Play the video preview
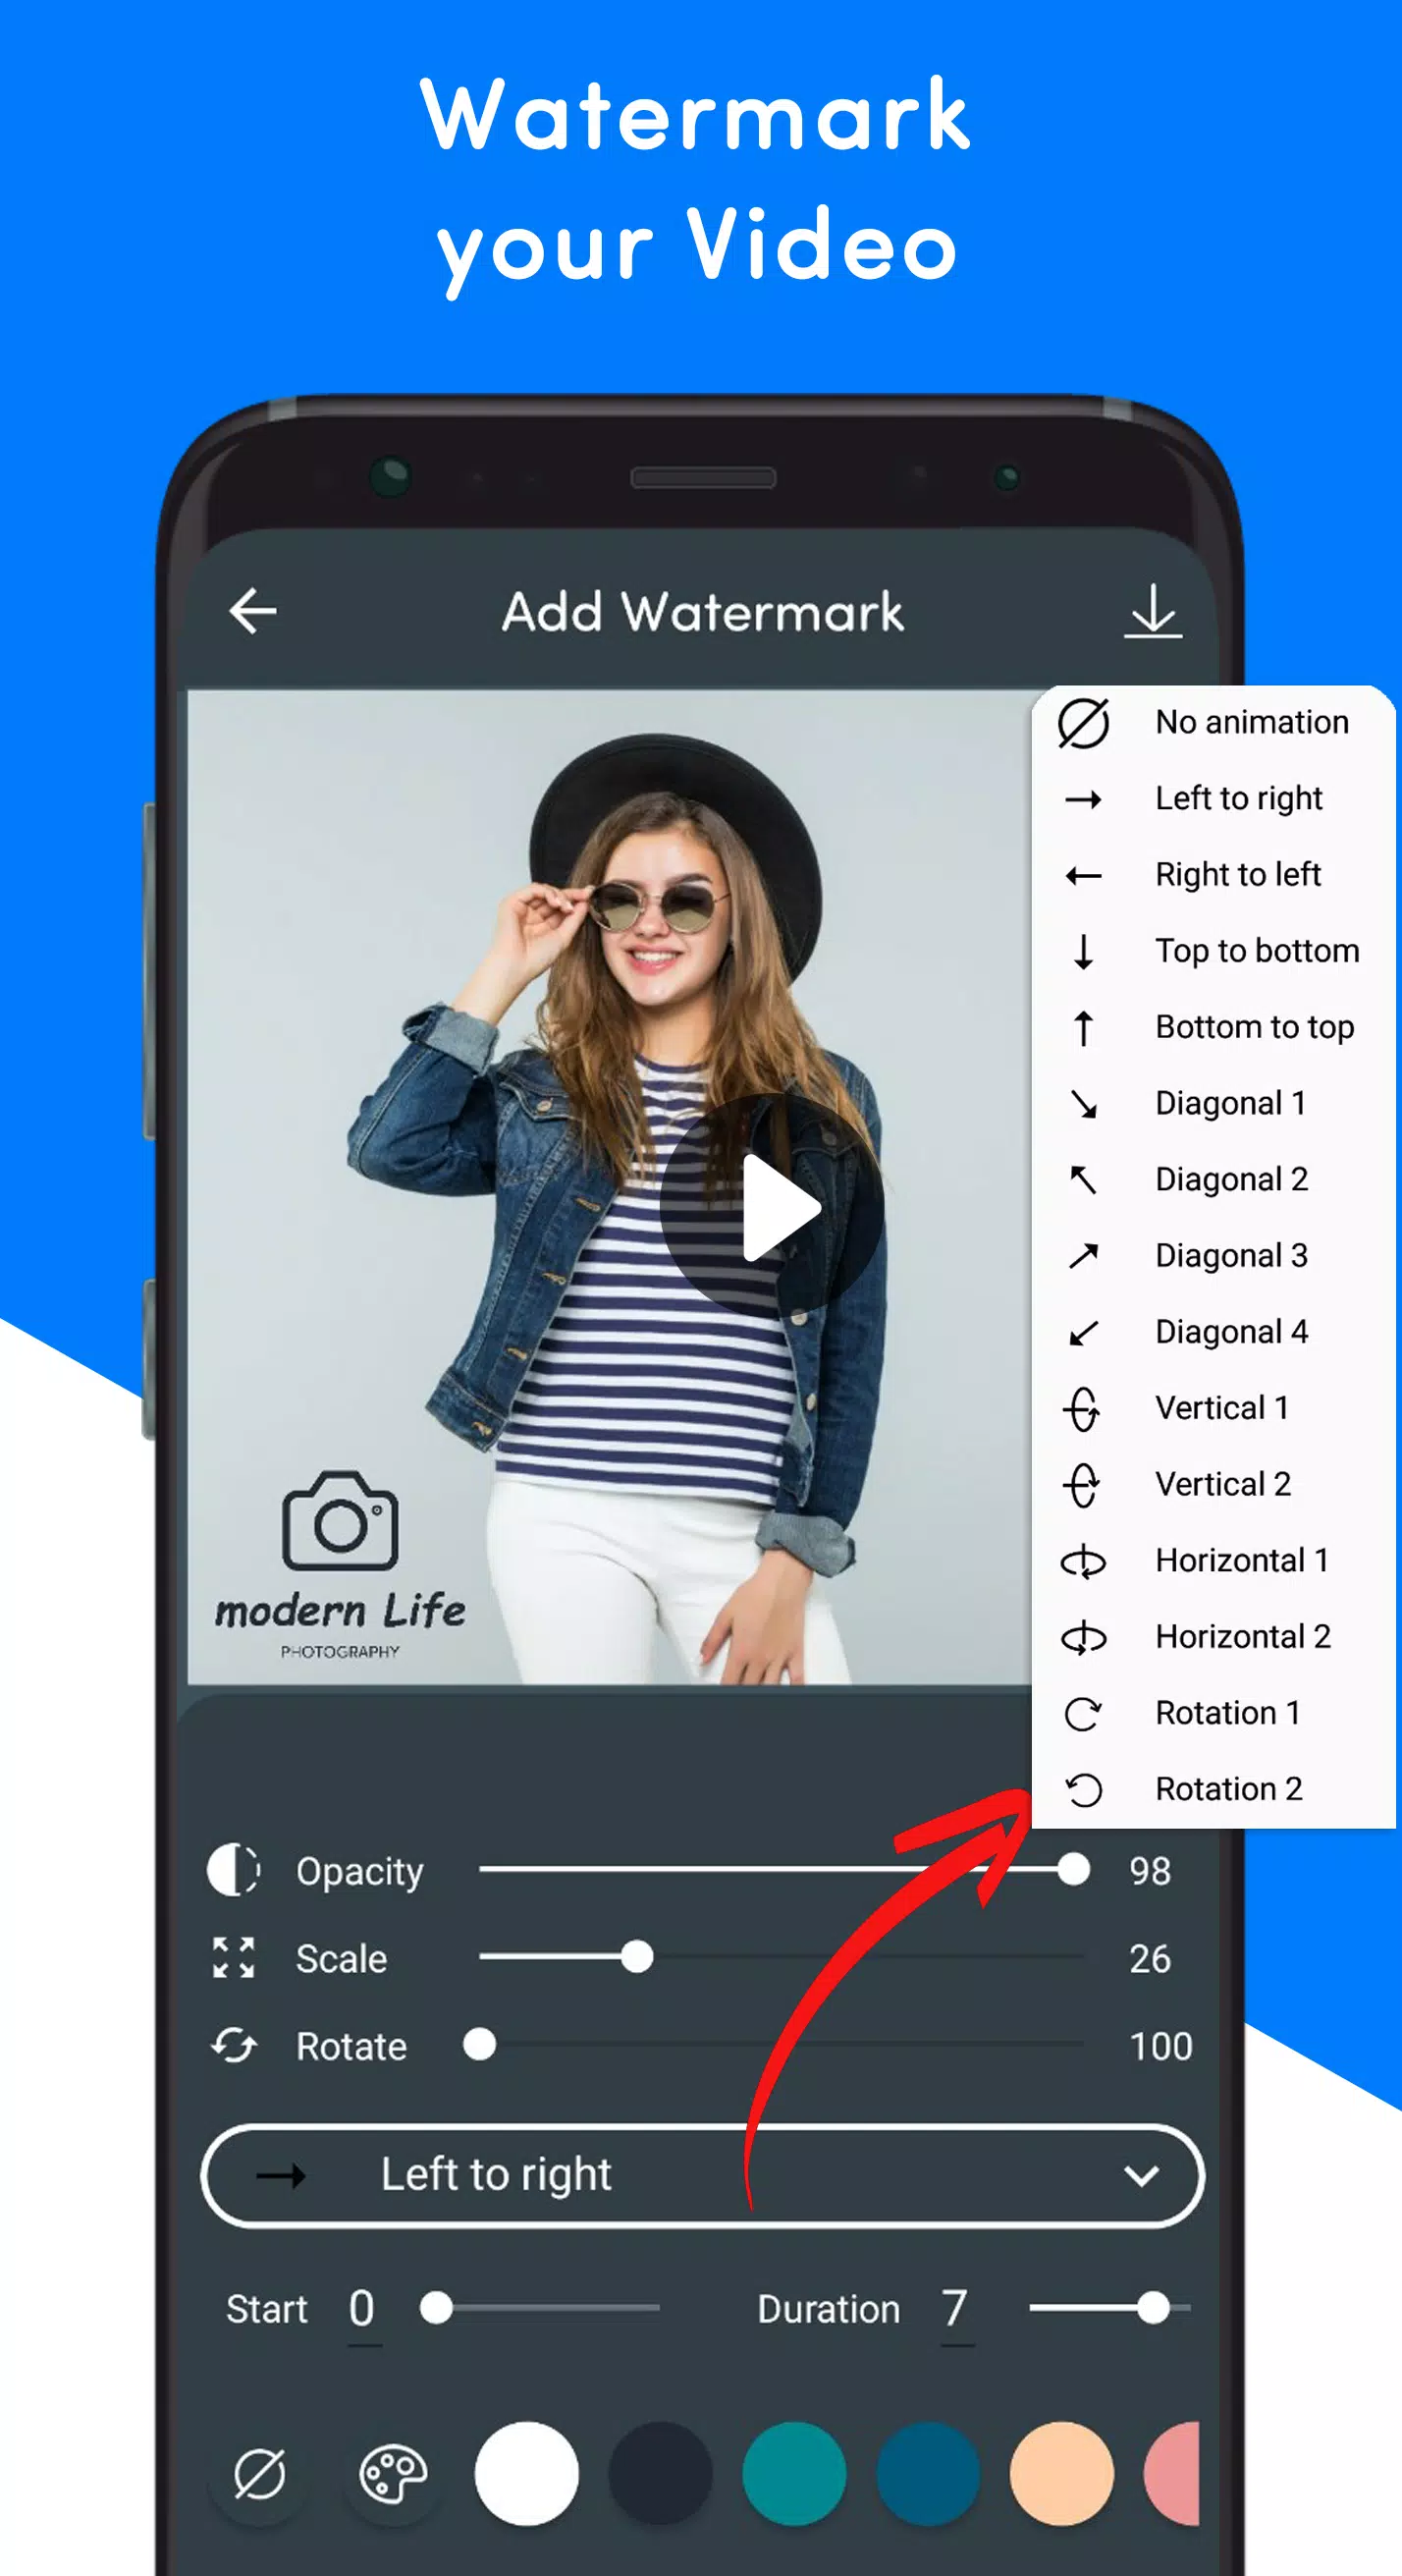1402x2576 pixels. click(772, 1207)
